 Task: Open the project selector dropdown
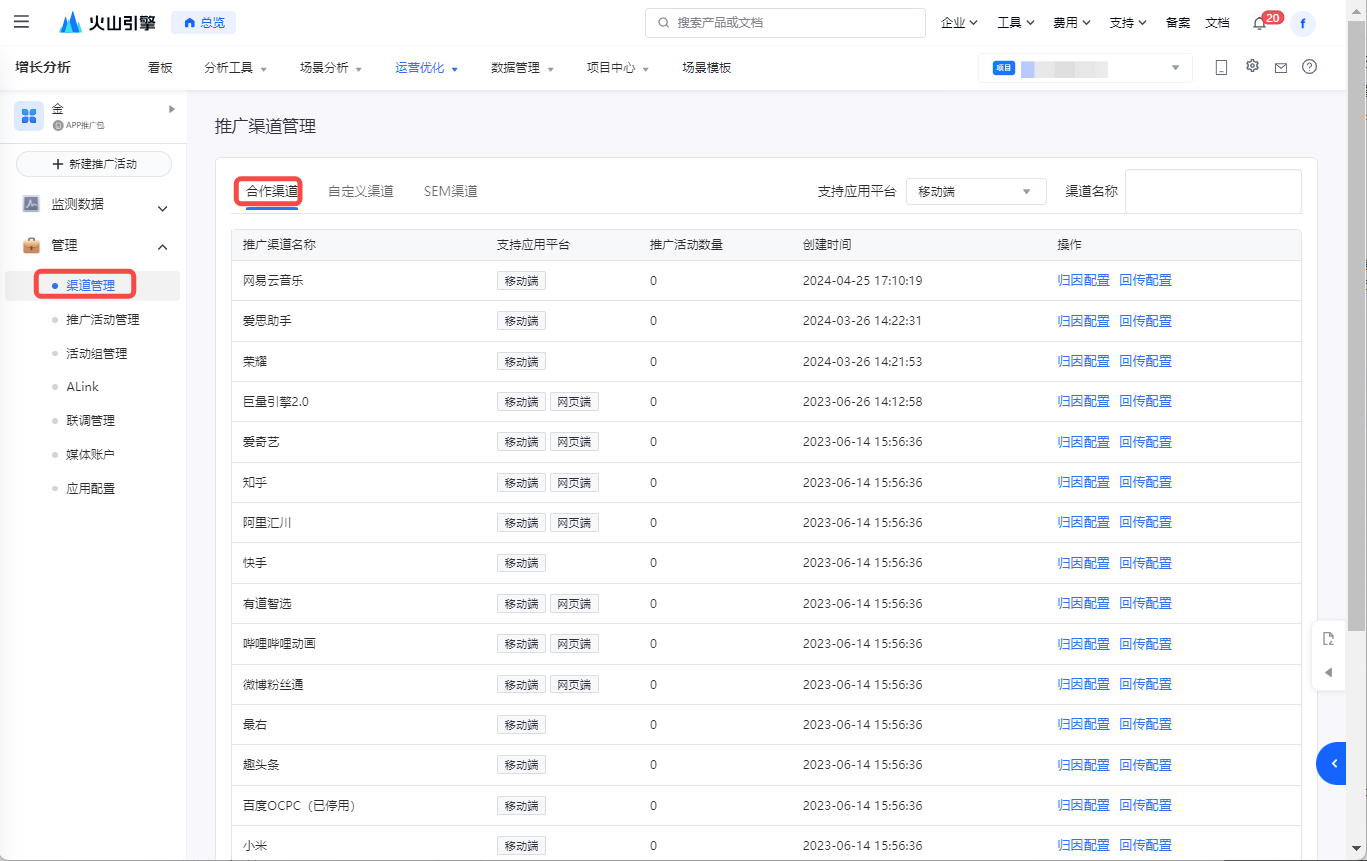[x=1085, y=68]
